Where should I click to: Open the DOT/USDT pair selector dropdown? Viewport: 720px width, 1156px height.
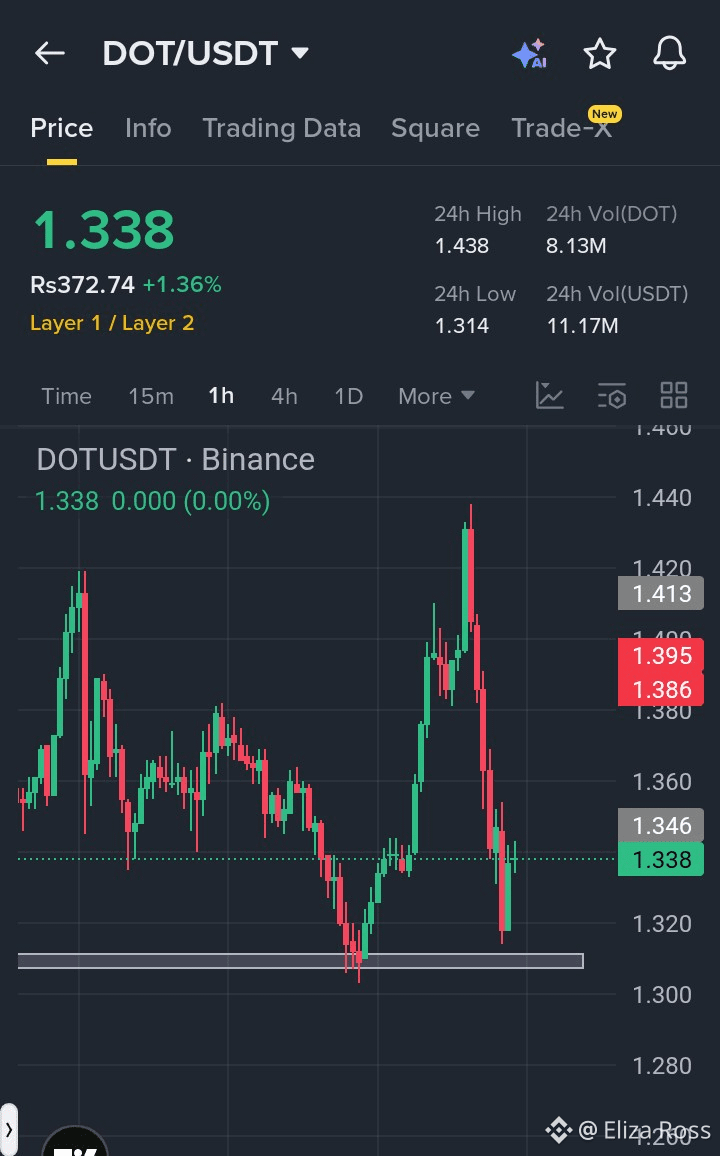206,53
